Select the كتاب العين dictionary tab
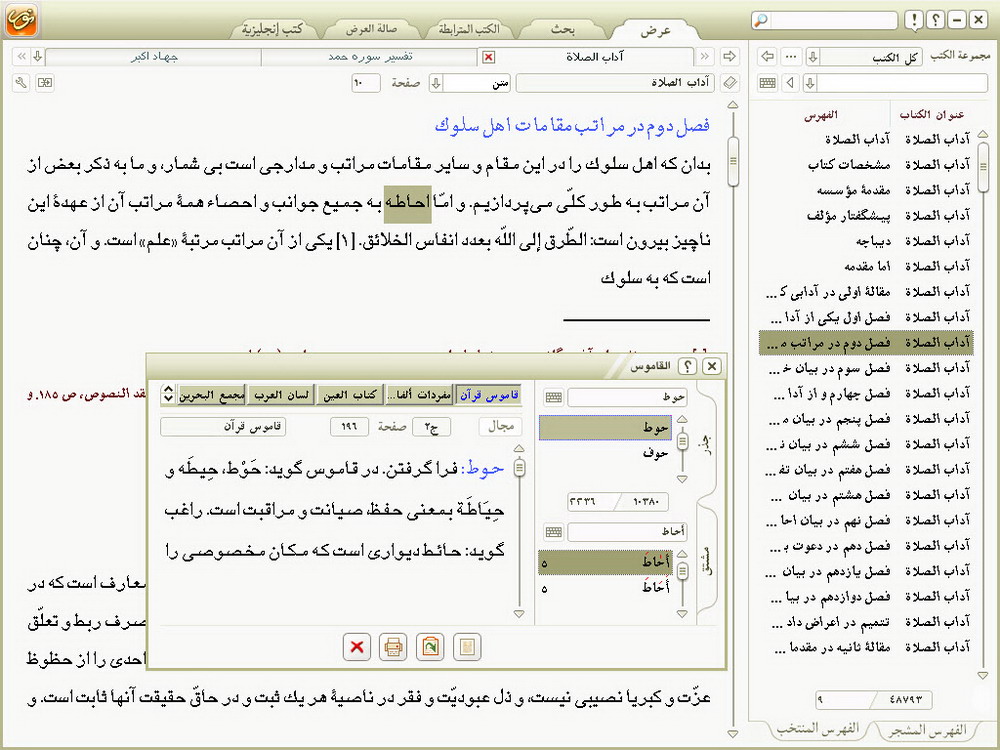Screen dimensions: 1000x750 [x=349, y=395]
